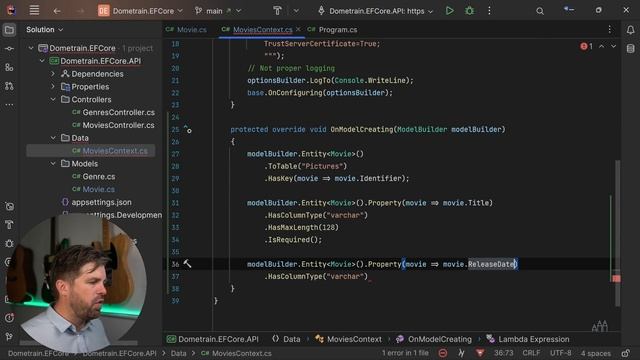640x360 pixels.
Task: Expand the Properties folder
Action: 53,87
